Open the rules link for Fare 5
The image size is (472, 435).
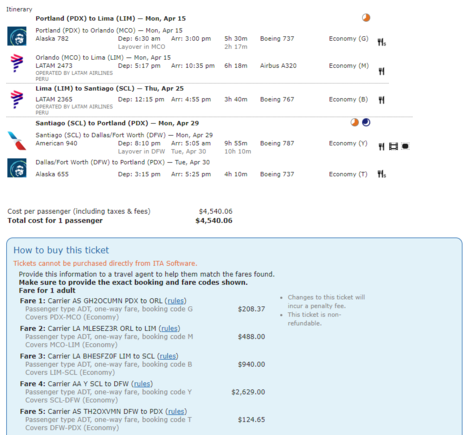[x=176, y=411]
